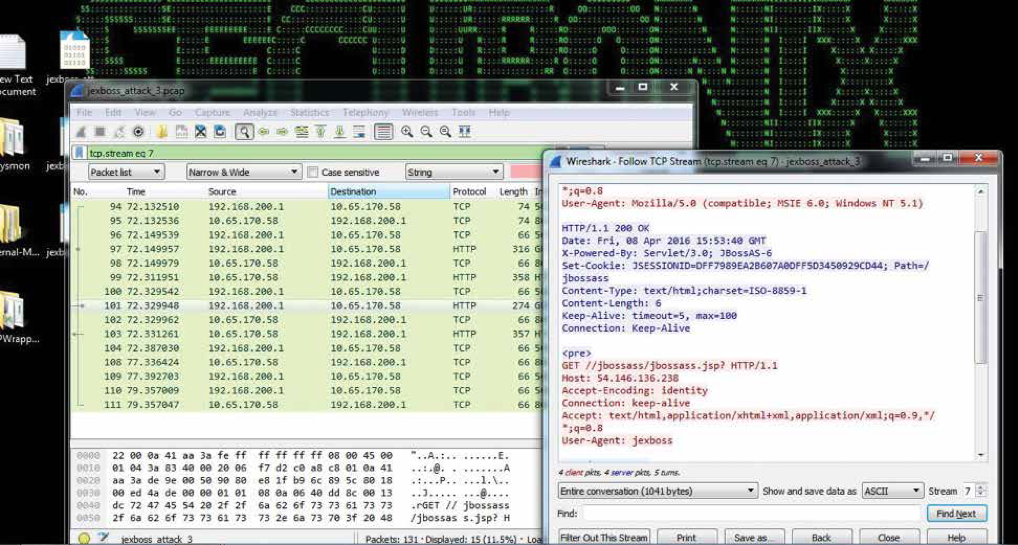Image resolution: width=1018 pixels, height=545 pixels.
Task: Click the Filter Out This Stream button
Action: (x=604, y=537)
